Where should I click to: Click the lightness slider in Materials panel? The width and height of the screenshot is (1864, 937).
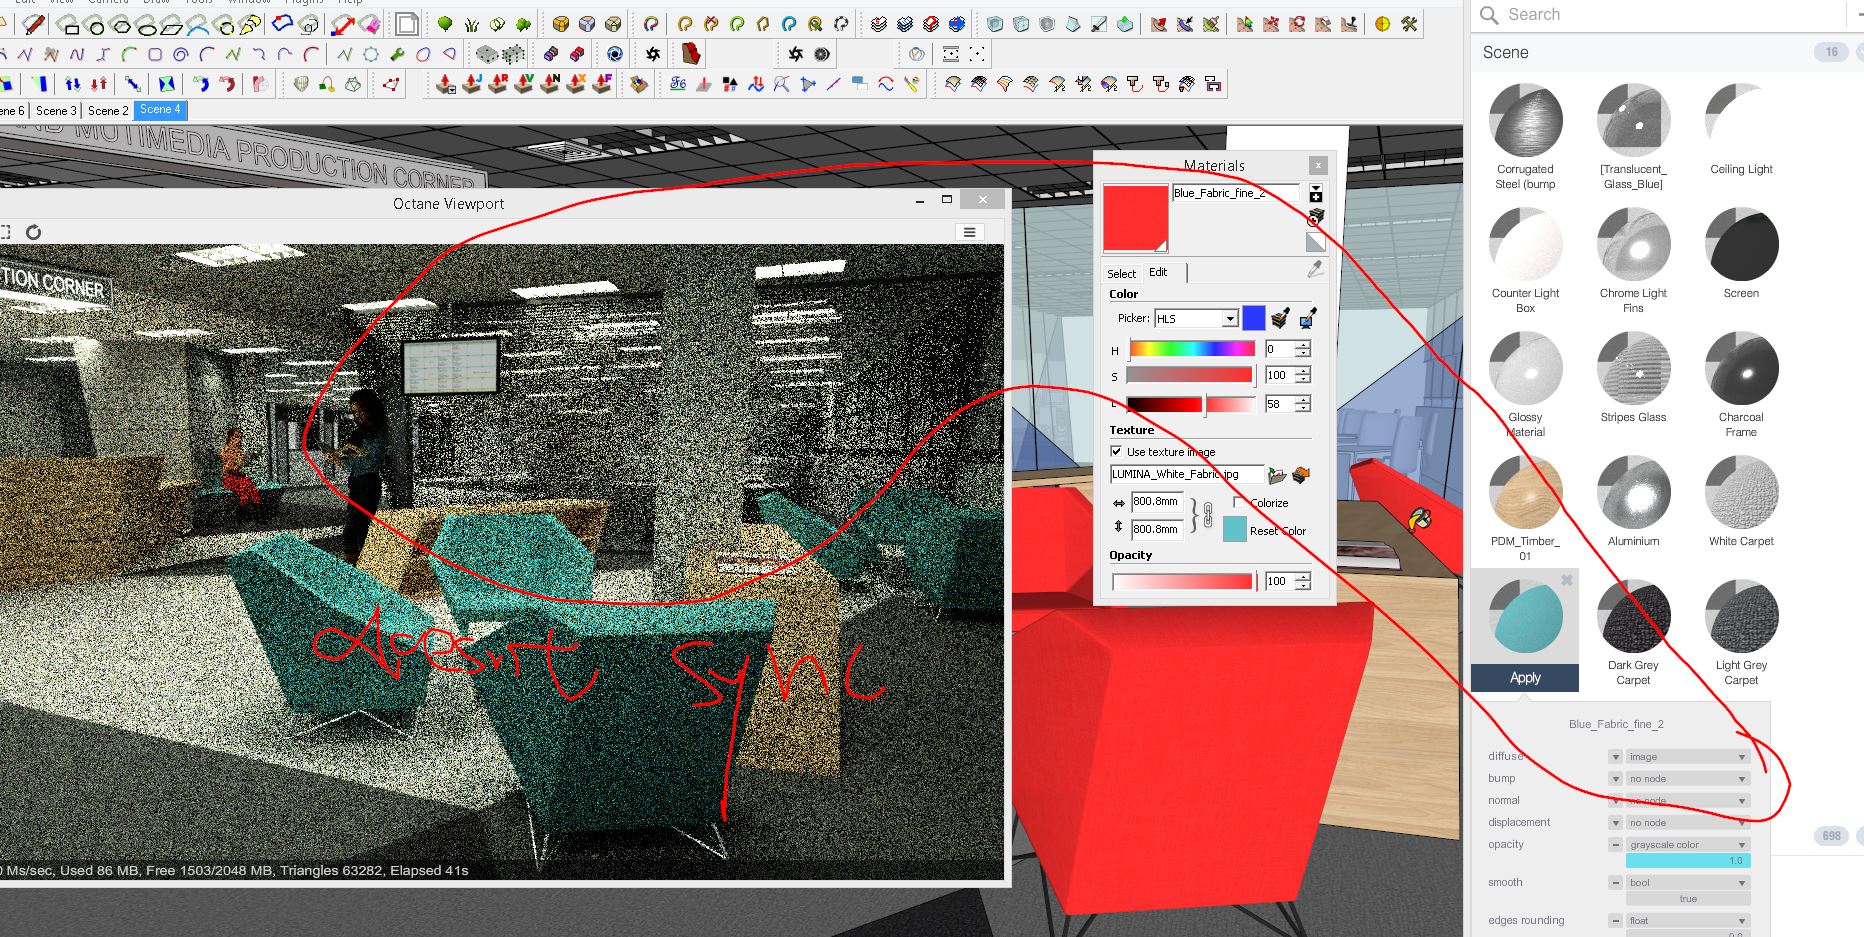1190,404
